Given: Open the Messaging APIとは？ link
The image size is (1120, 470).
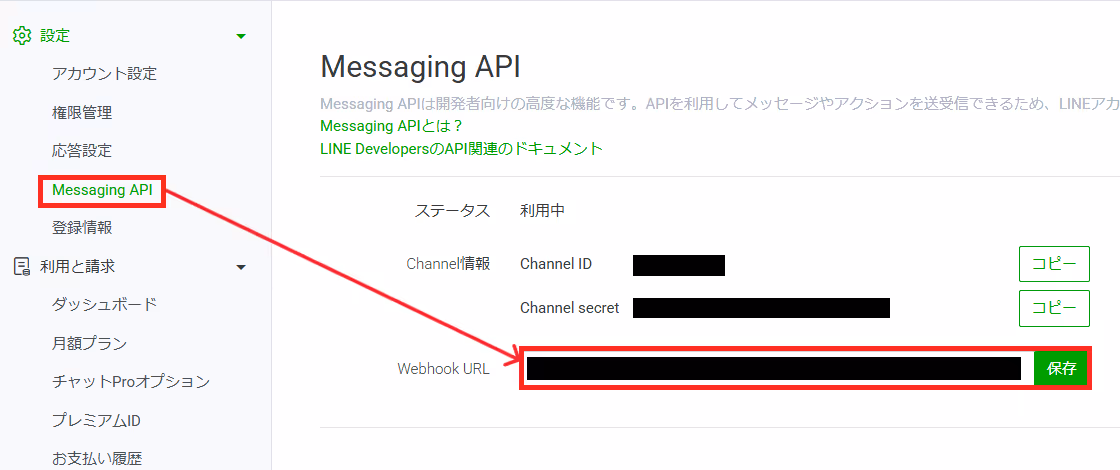Looking at the screenshot, I should point(392,126).
